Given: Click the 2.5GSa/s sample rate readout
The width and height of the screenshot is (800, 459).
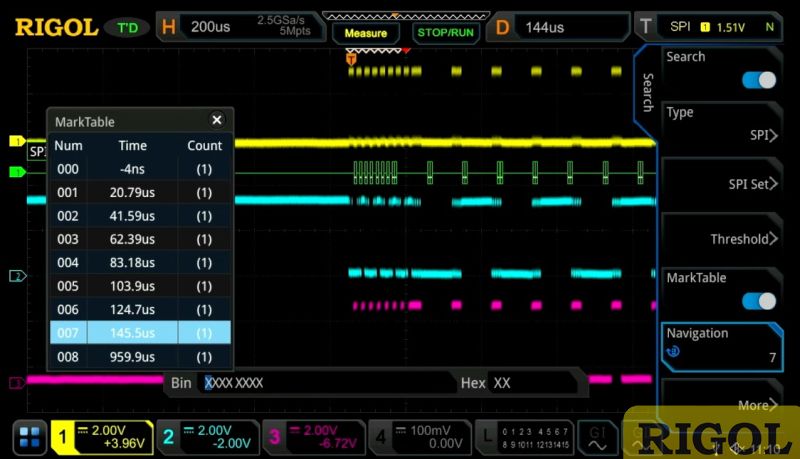Looking at the screenshot, I should pos(281,20).
